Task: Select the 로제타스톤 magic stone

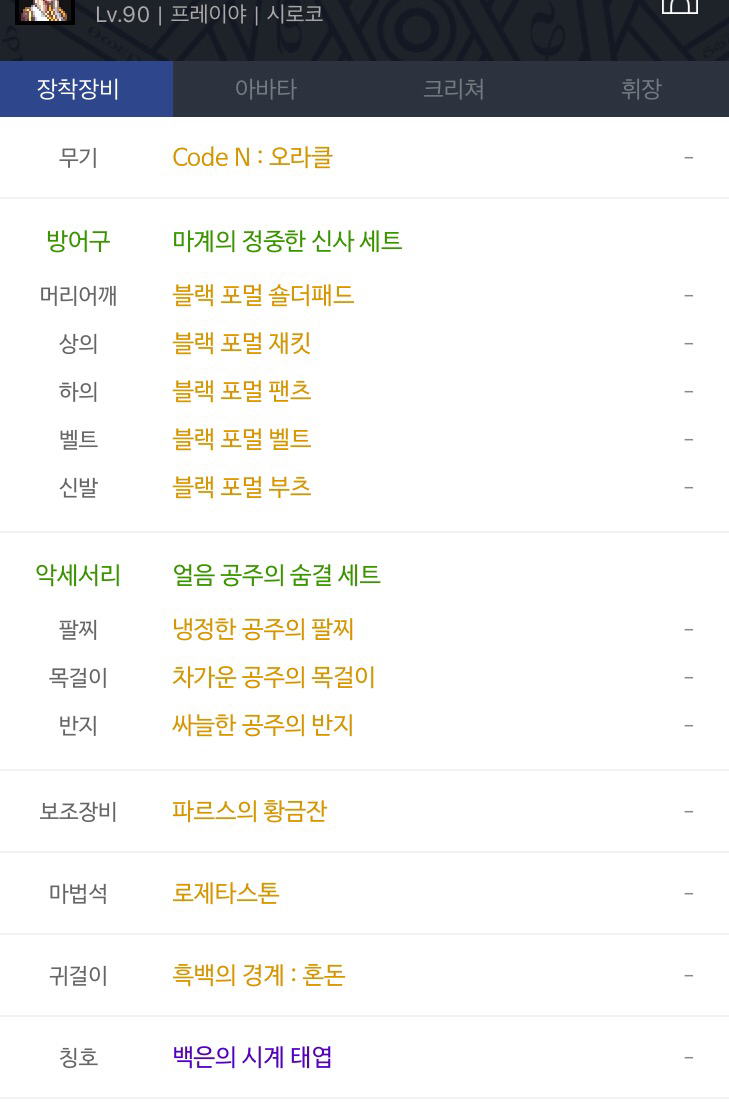Action: point(226,893)
